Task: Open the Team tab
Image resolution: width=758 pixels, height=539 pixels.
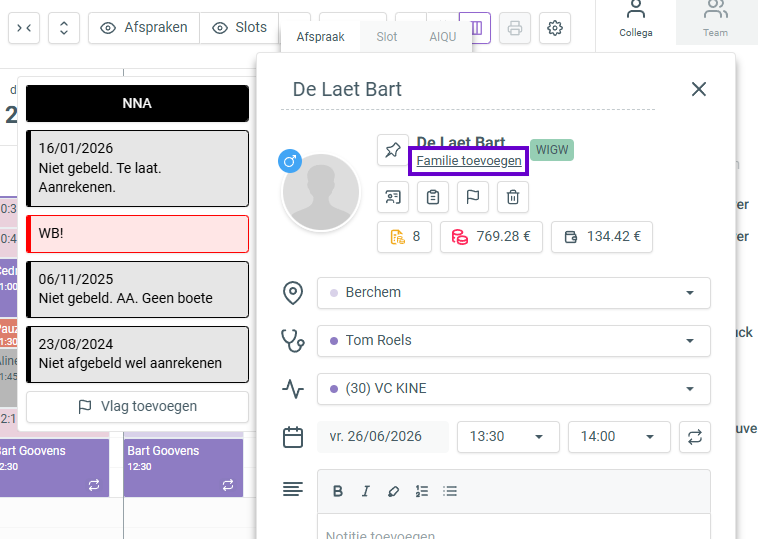Action: point(715,22)
